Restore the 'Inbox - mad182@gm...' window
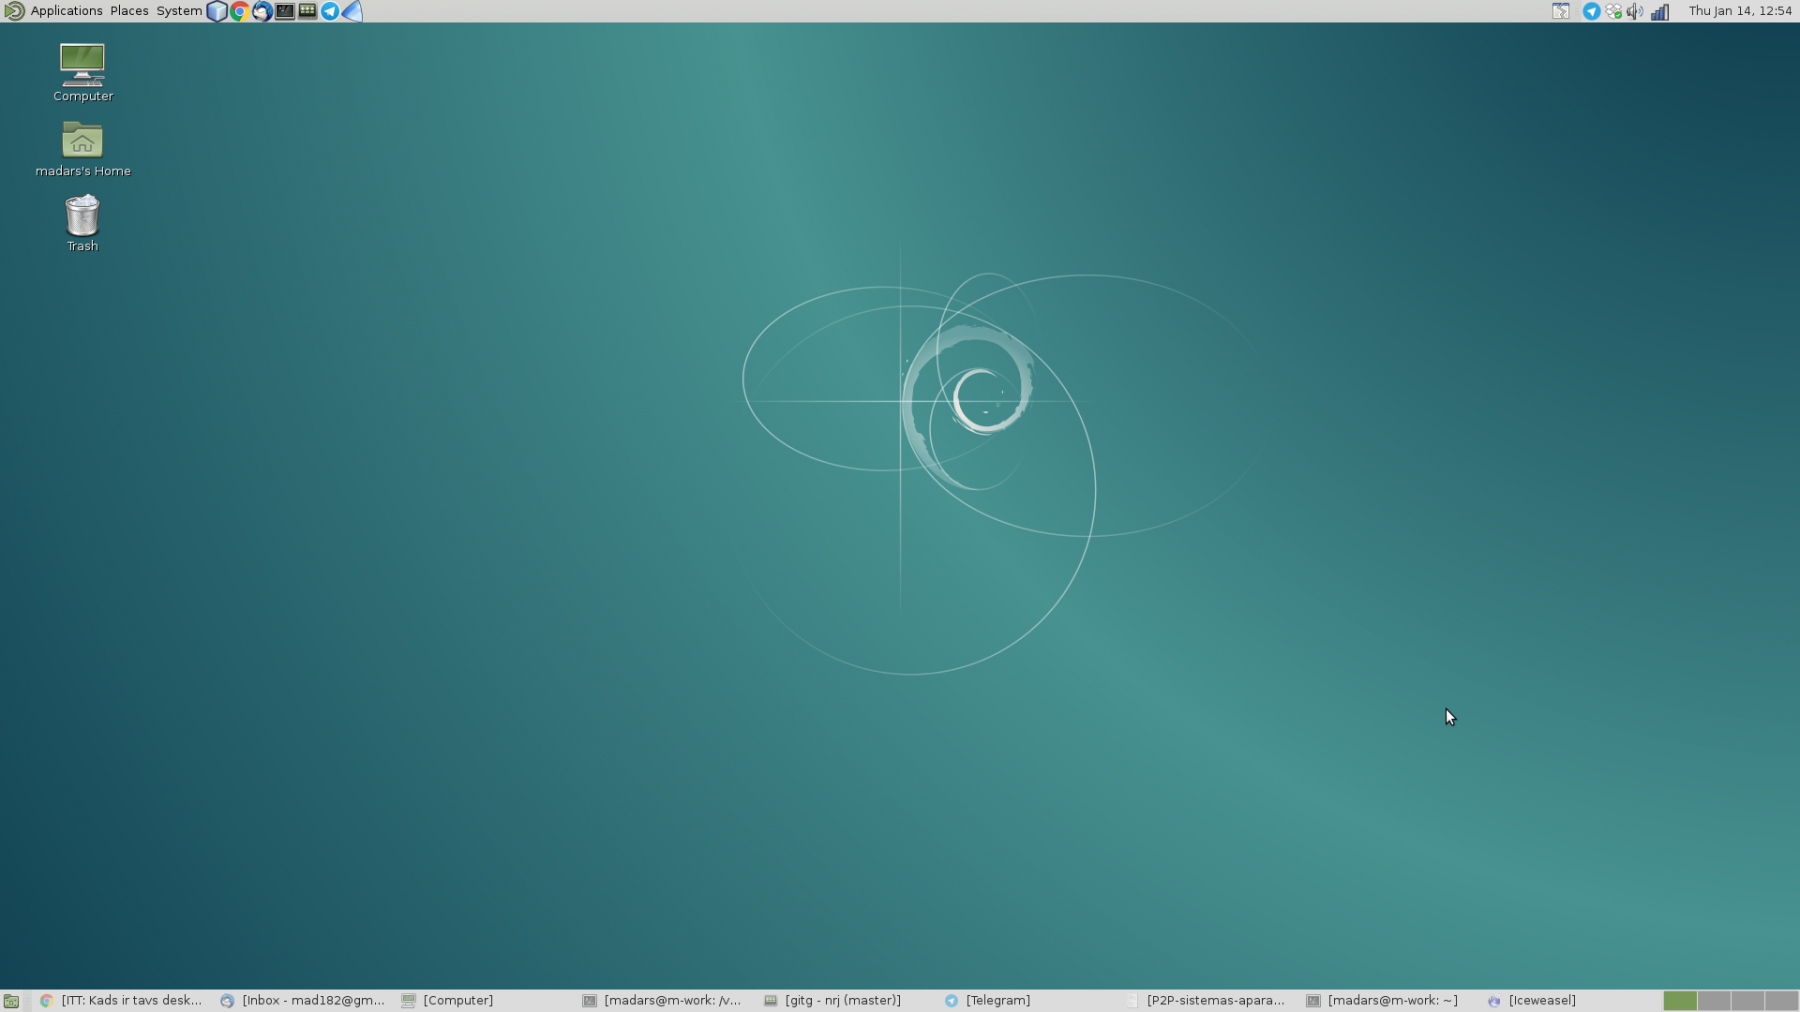Screen dimensions: 1800x1012 303,1000
